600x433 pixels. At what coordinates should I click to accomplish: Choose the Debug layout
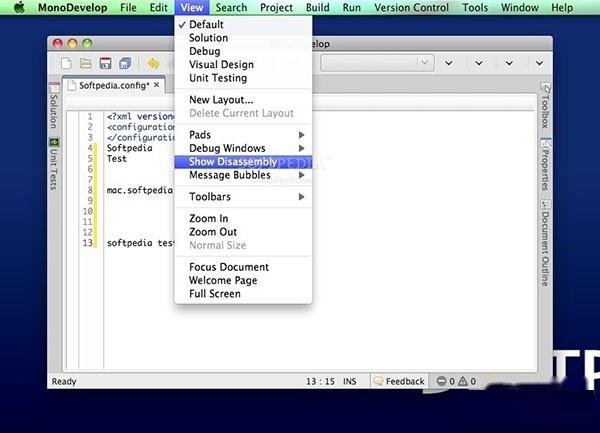pos(243,51)
